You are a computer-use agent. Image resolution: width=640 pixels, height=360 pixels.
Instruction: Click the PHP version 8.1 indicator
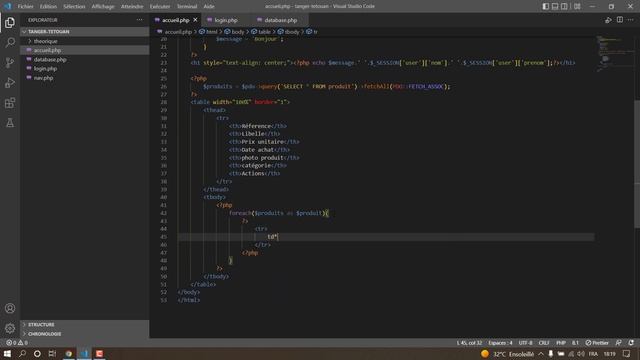click(575, 343)
